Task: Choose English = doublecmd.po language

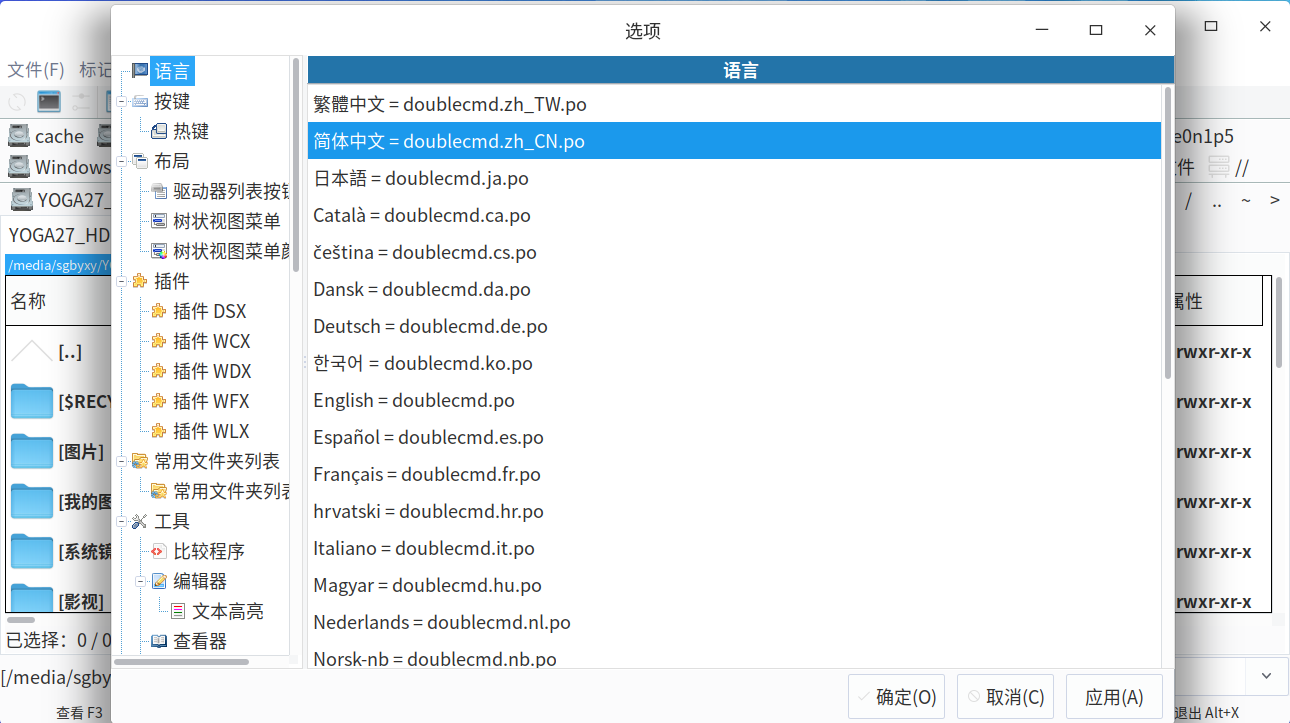Action: 413,400
